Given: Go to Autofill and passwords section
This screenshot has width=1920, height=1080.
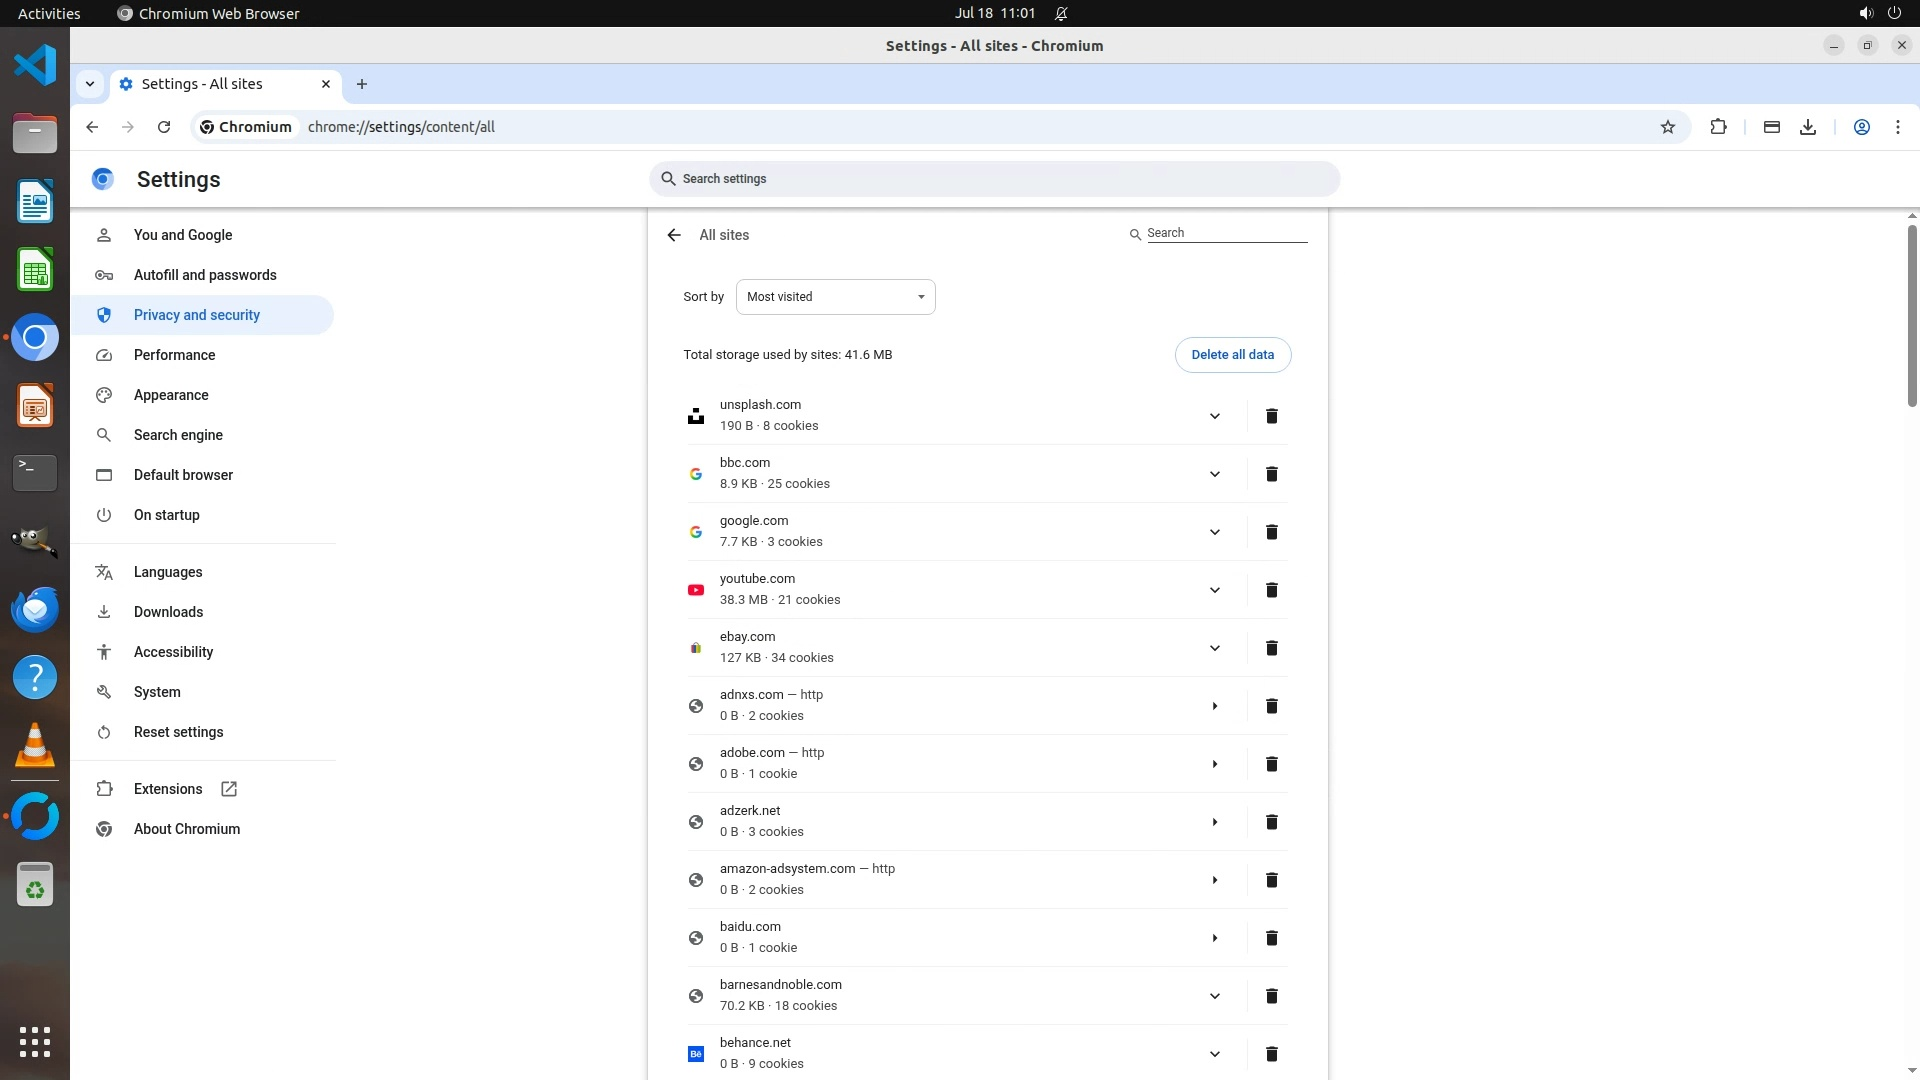Looking at the screenshot, I should pos(205,275).
